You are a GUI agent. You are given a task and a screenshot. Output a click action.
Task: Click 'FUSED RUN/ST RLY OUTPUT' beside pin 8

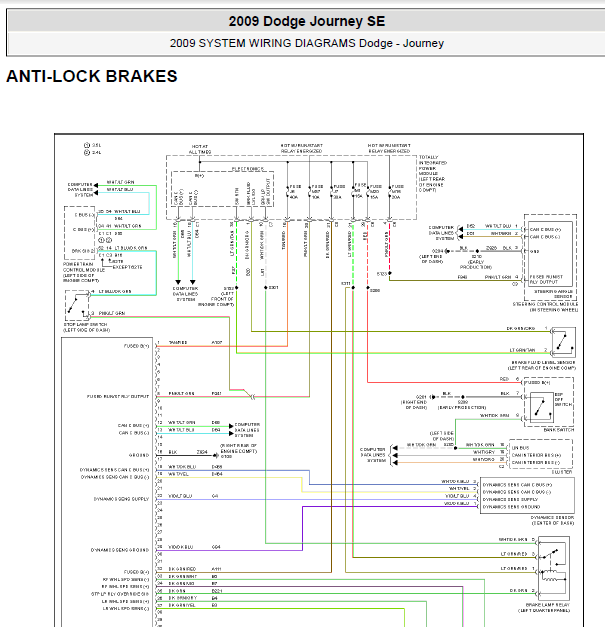[x=118, y=396]
